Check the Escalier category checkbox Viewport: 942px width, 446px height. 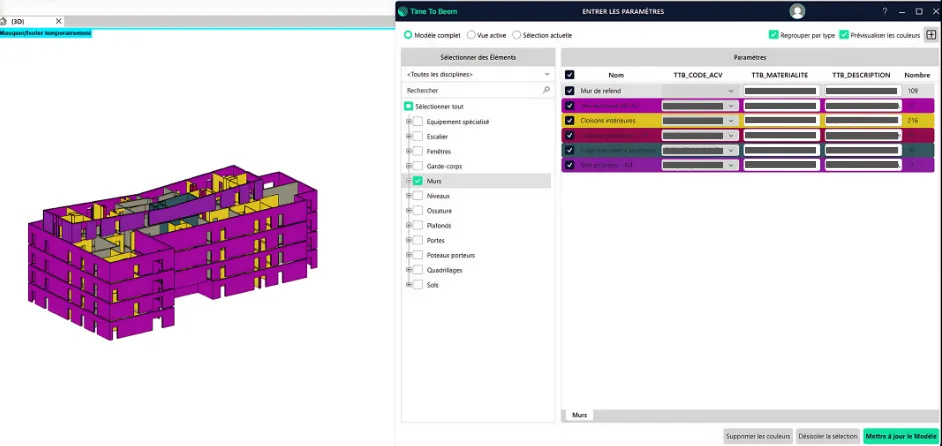click(x=418, y=136)
